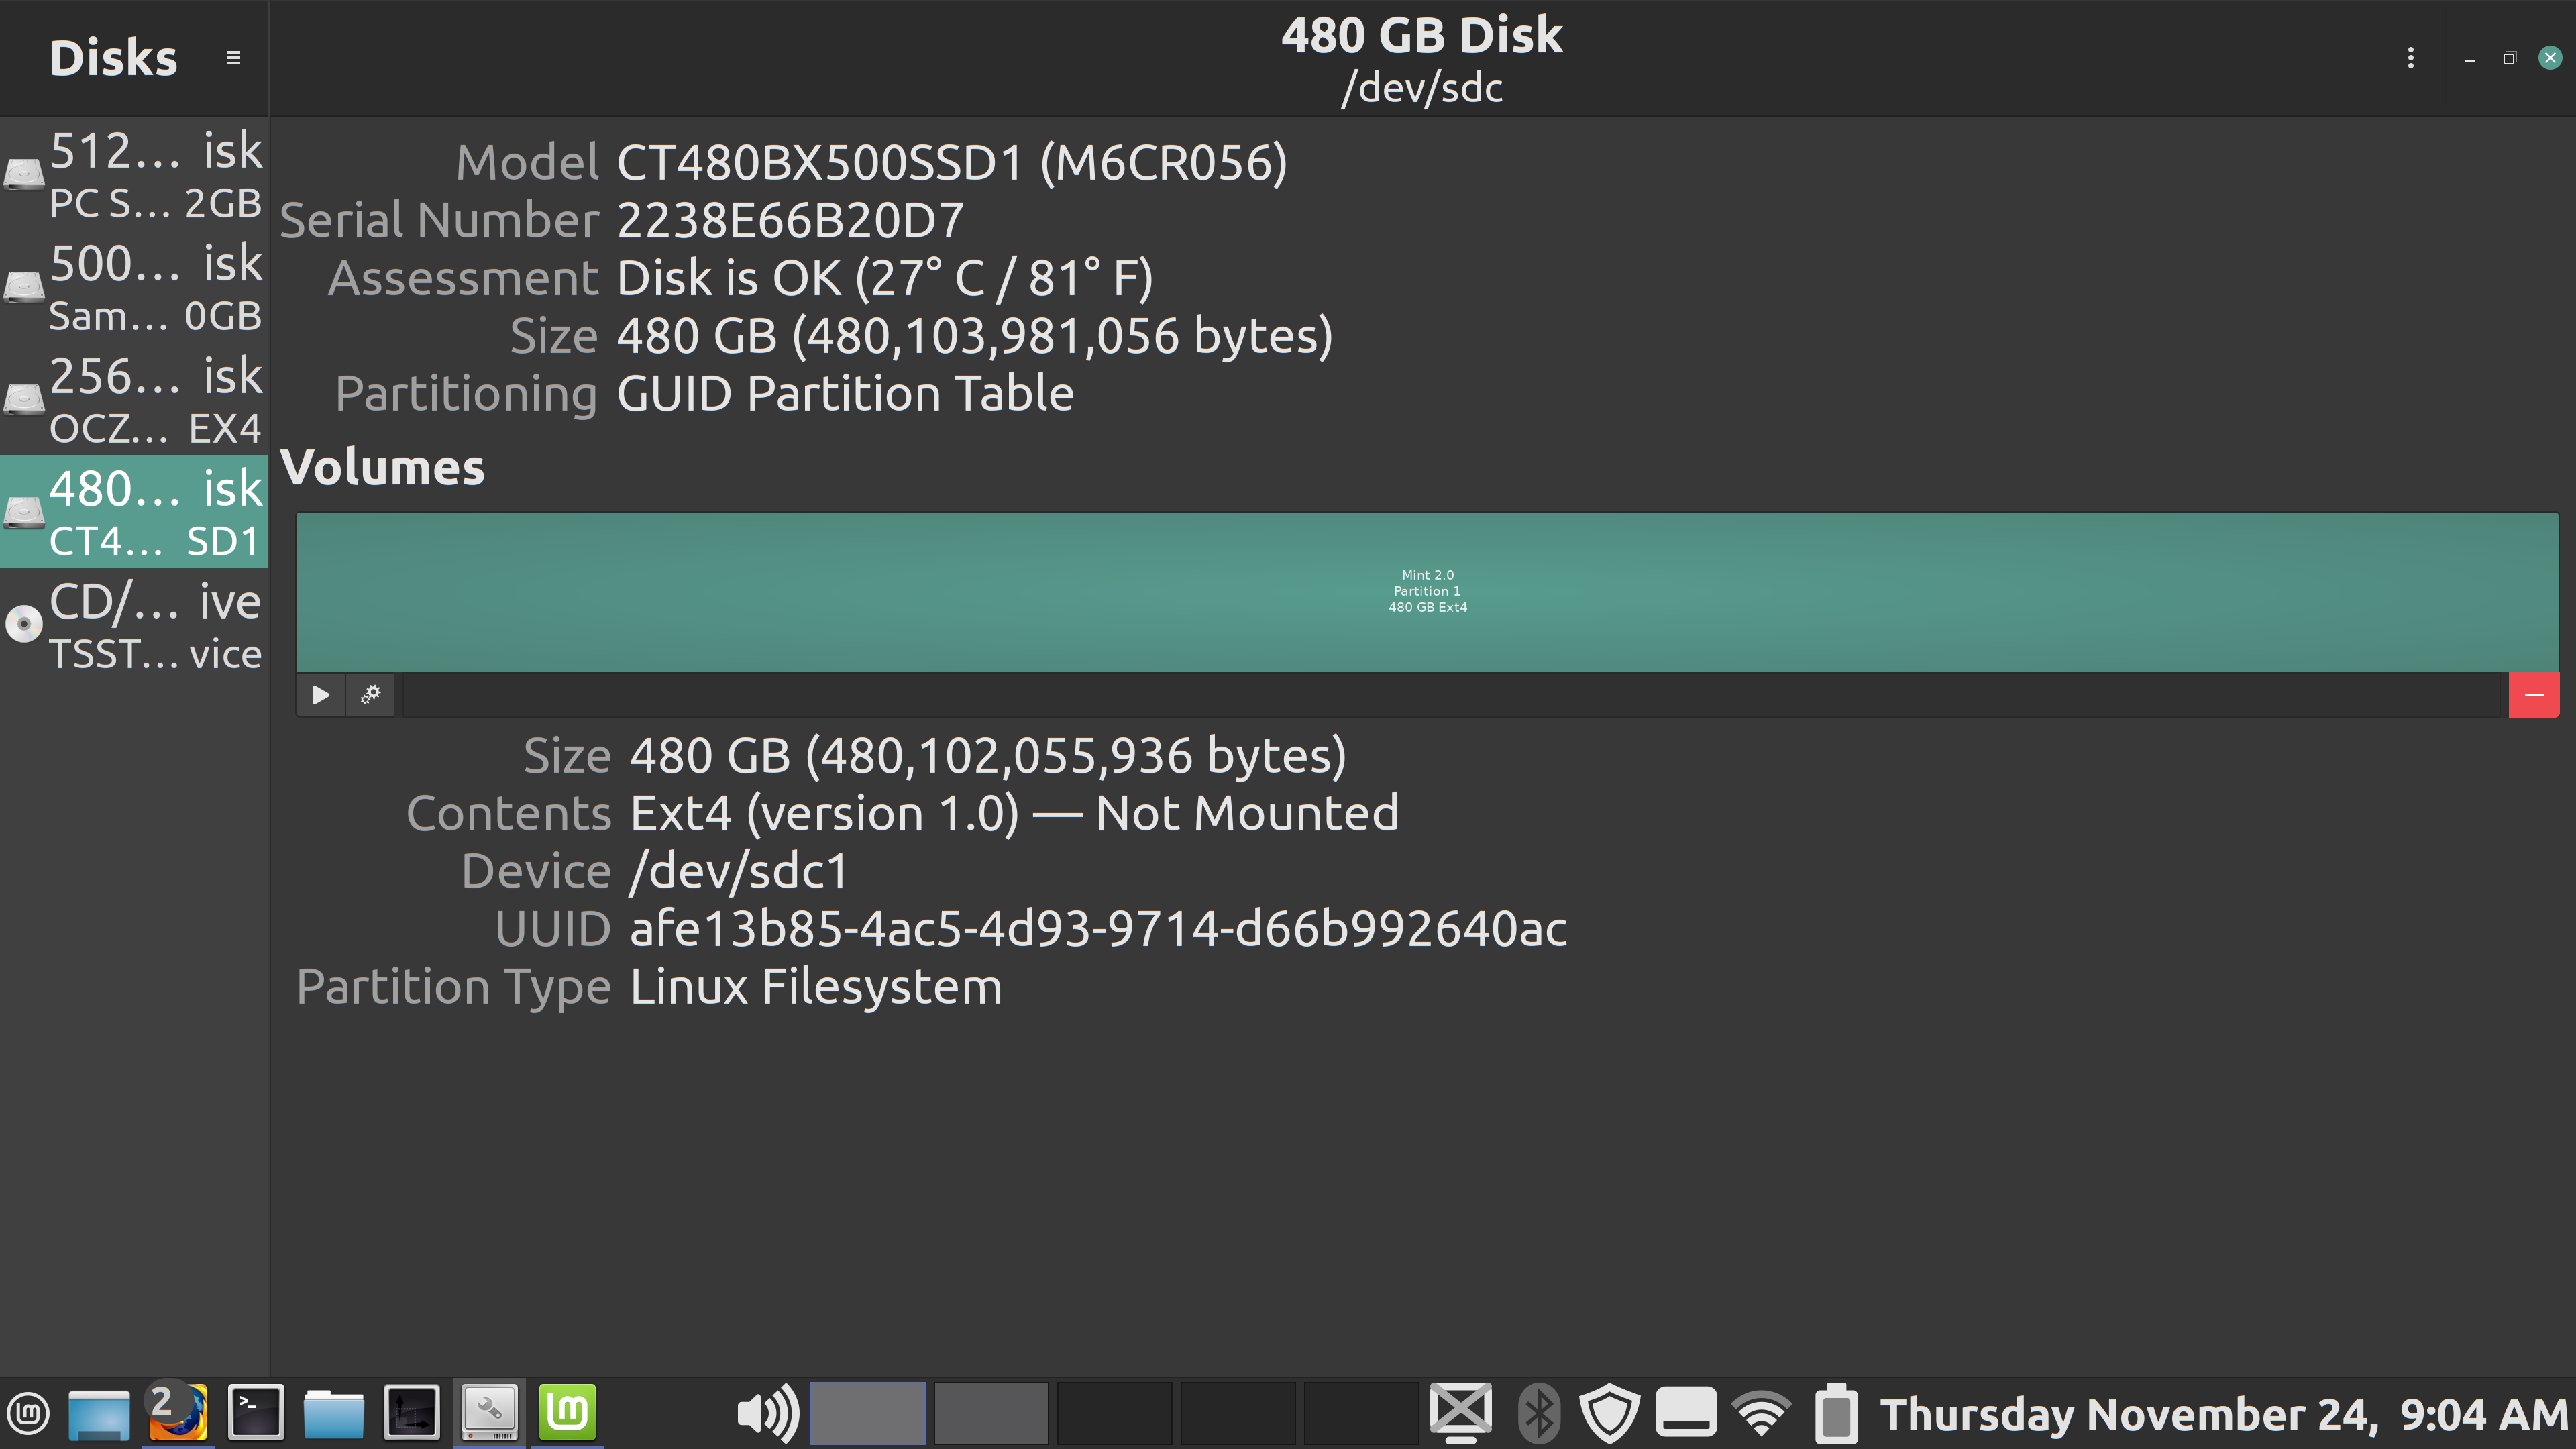Close the Disks window
This screenshot has height=1449, width=2576.
(2549, 58)
